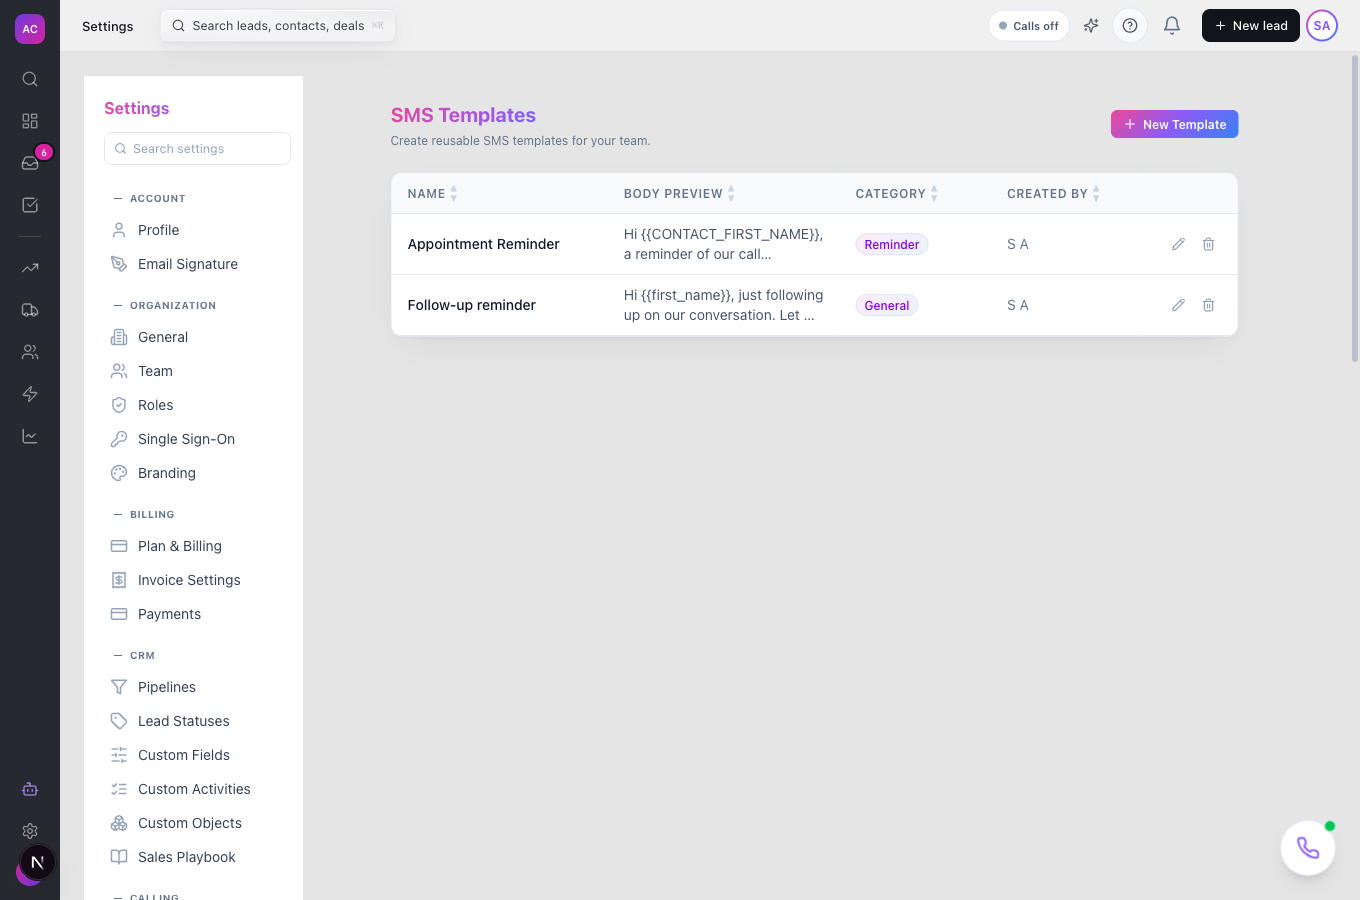1360x900 pixels.
Task: Toggle the Calls off status
Action: tap(1029, 26)
